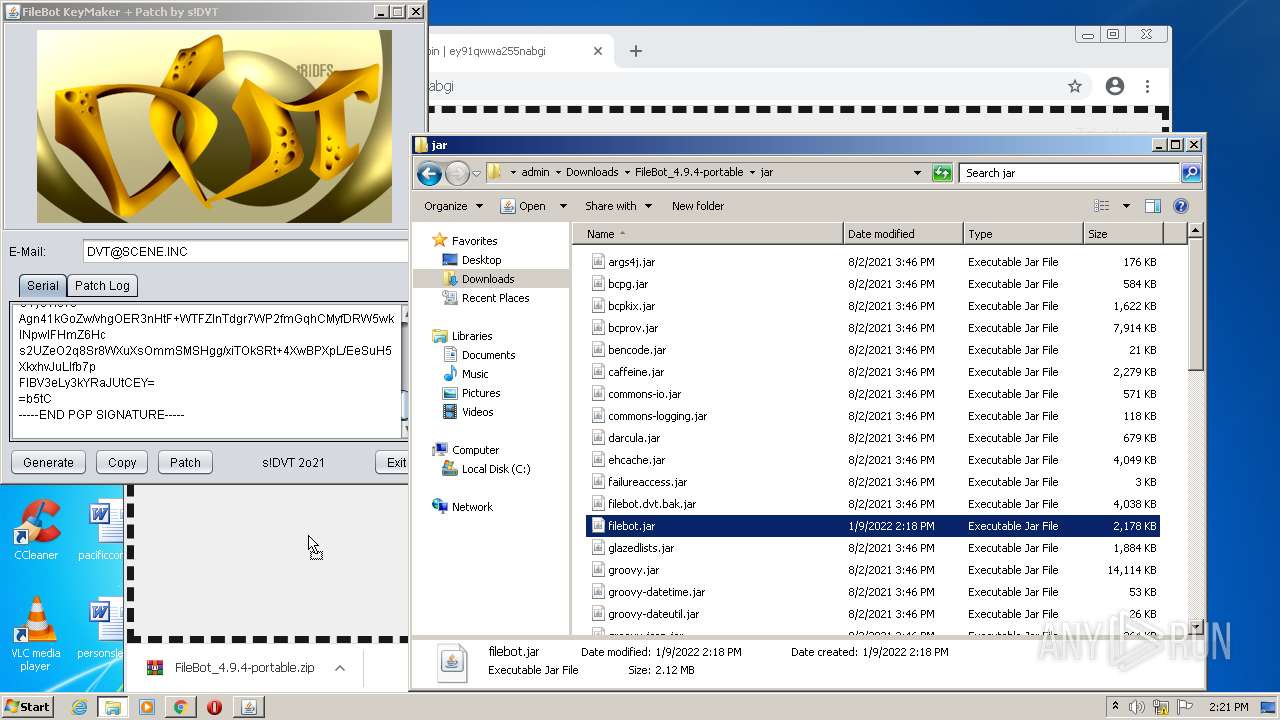
Task: Expand the address bar history dropdown
Action: (917, 173)
